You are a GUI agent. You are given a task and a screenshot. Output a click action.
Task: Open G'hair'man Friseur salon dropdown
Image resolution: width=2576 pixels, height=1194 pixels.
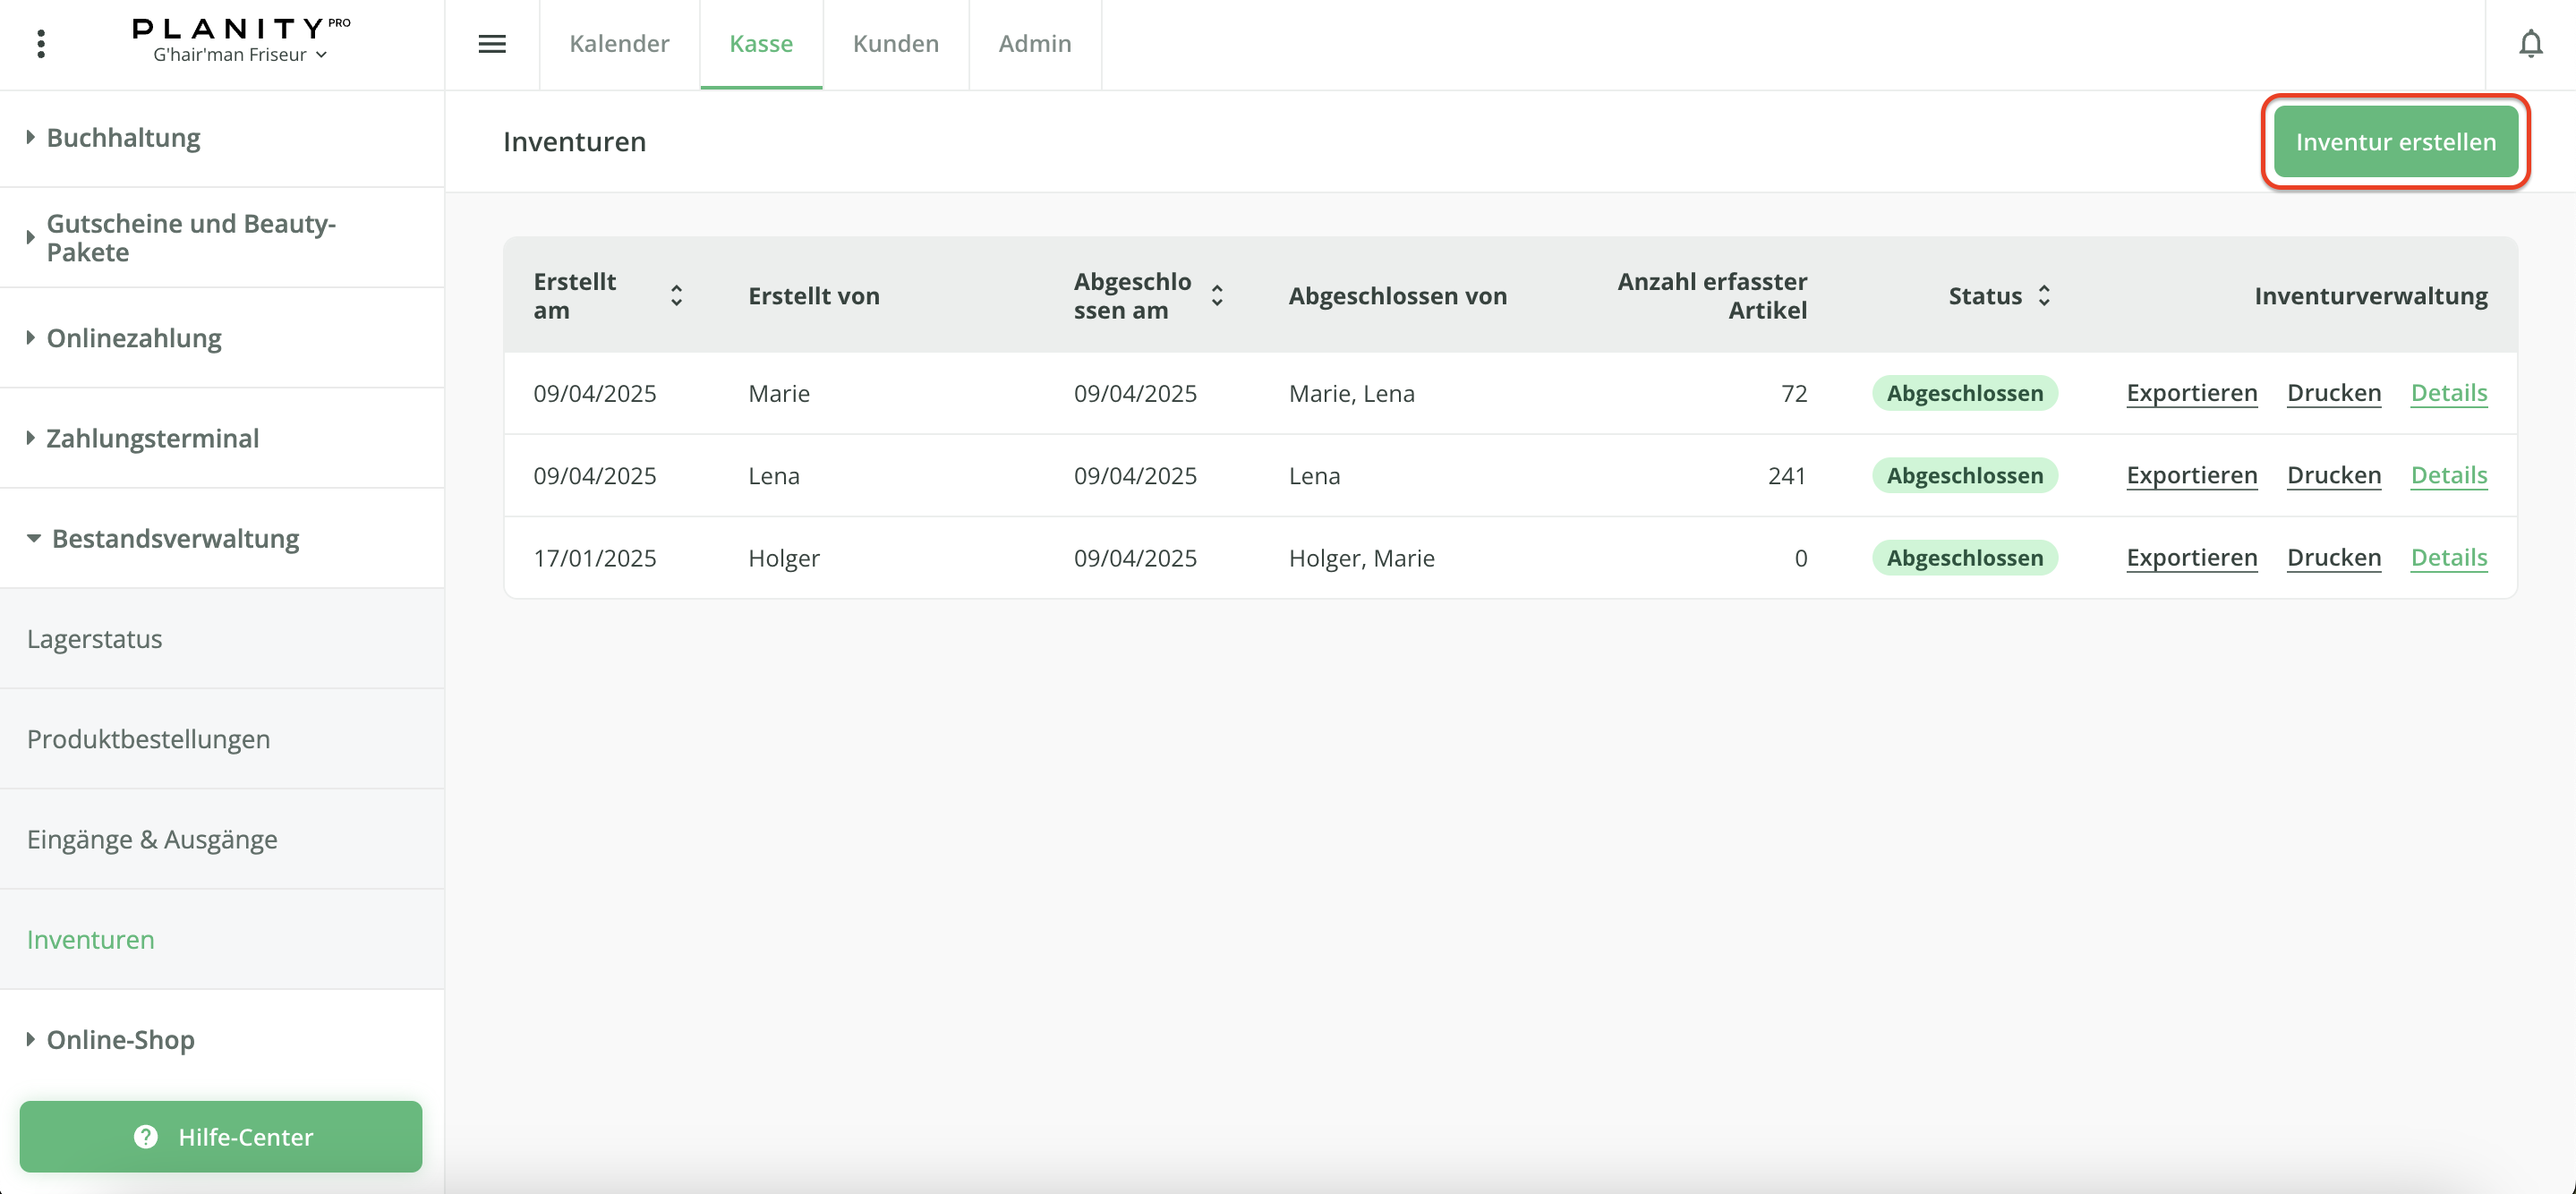tap(240, 55)
